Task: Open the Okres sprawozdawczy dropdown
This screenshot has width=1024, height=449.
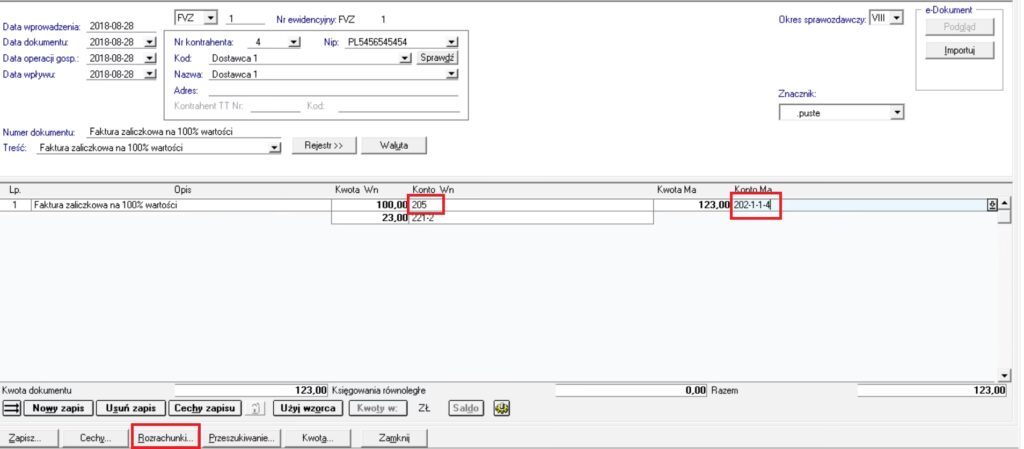Action: pyautogui.click(x=896, y=18)
